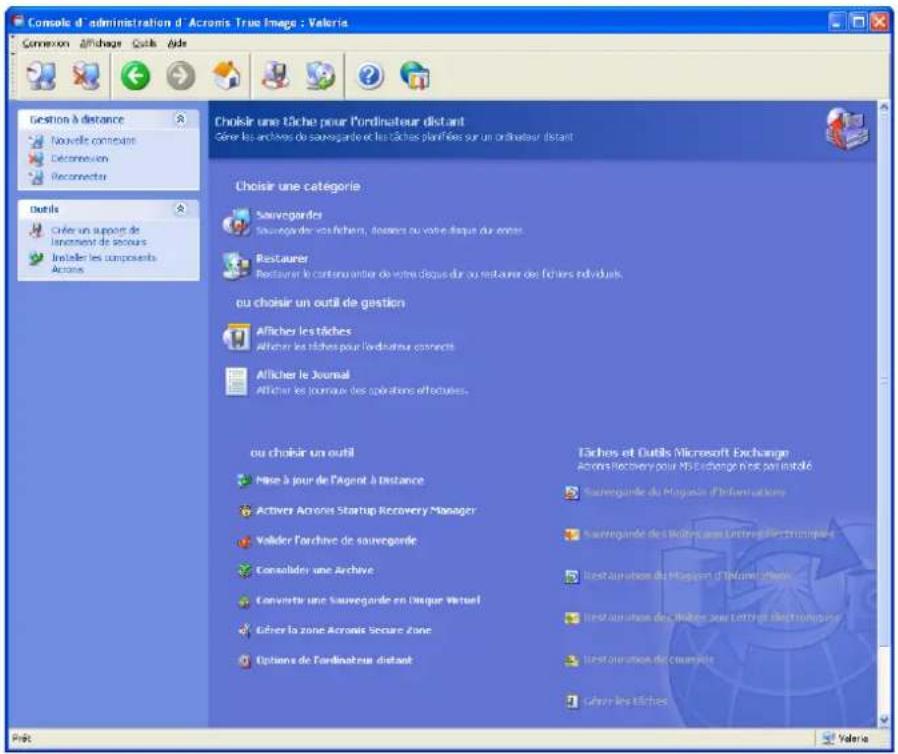Choose the Sauvegarder category link
898x754 pixels.
coord(289,215)
